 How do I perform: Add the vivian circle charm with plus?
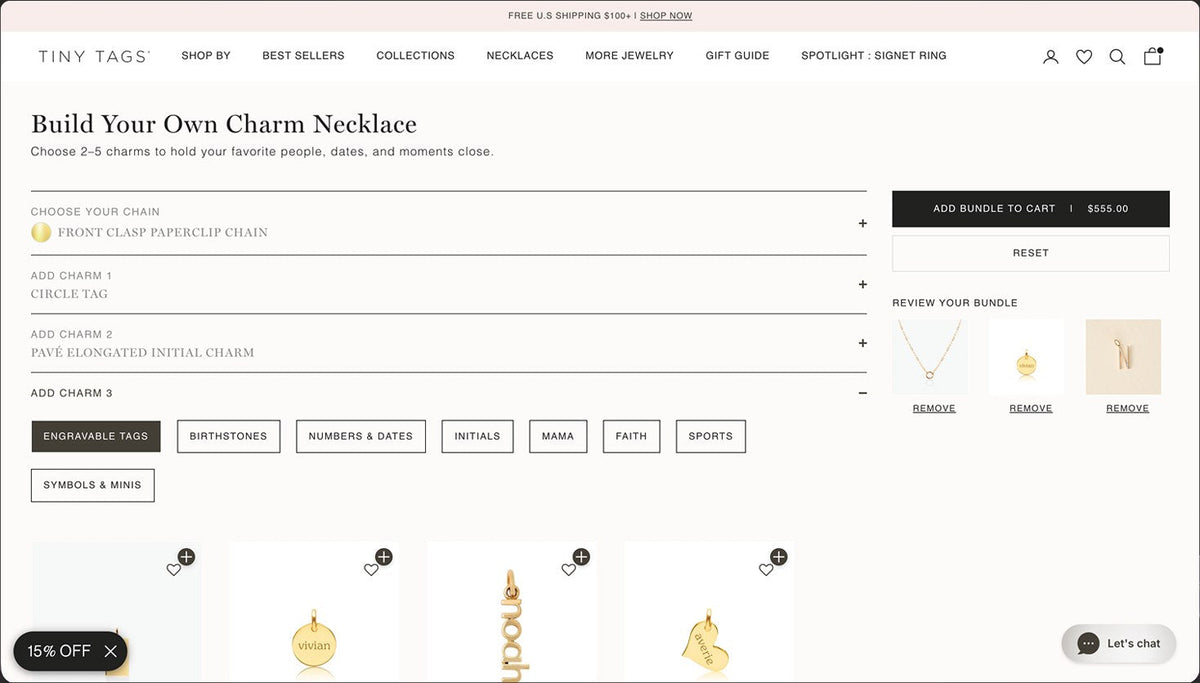384,557
